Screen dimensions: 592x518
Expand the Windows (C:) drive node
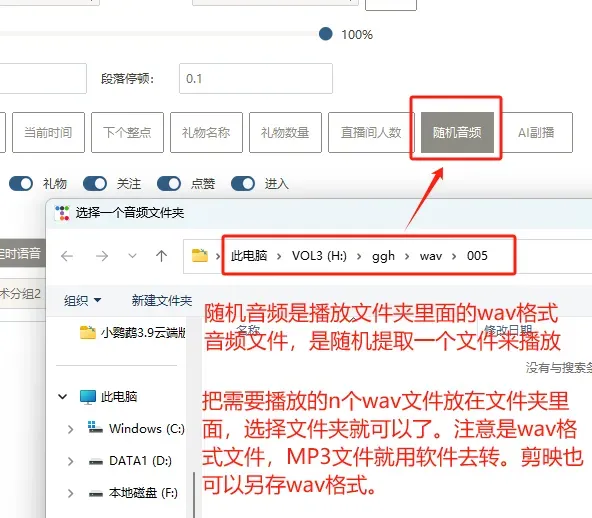70,429
